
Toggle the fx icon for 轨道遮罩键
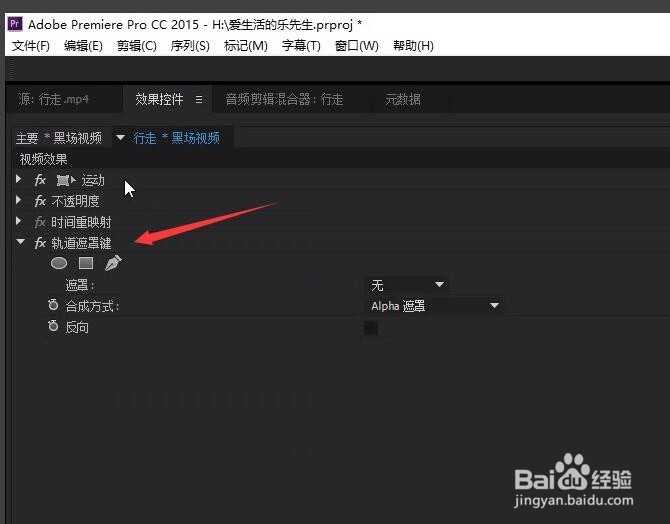point(40,243)
